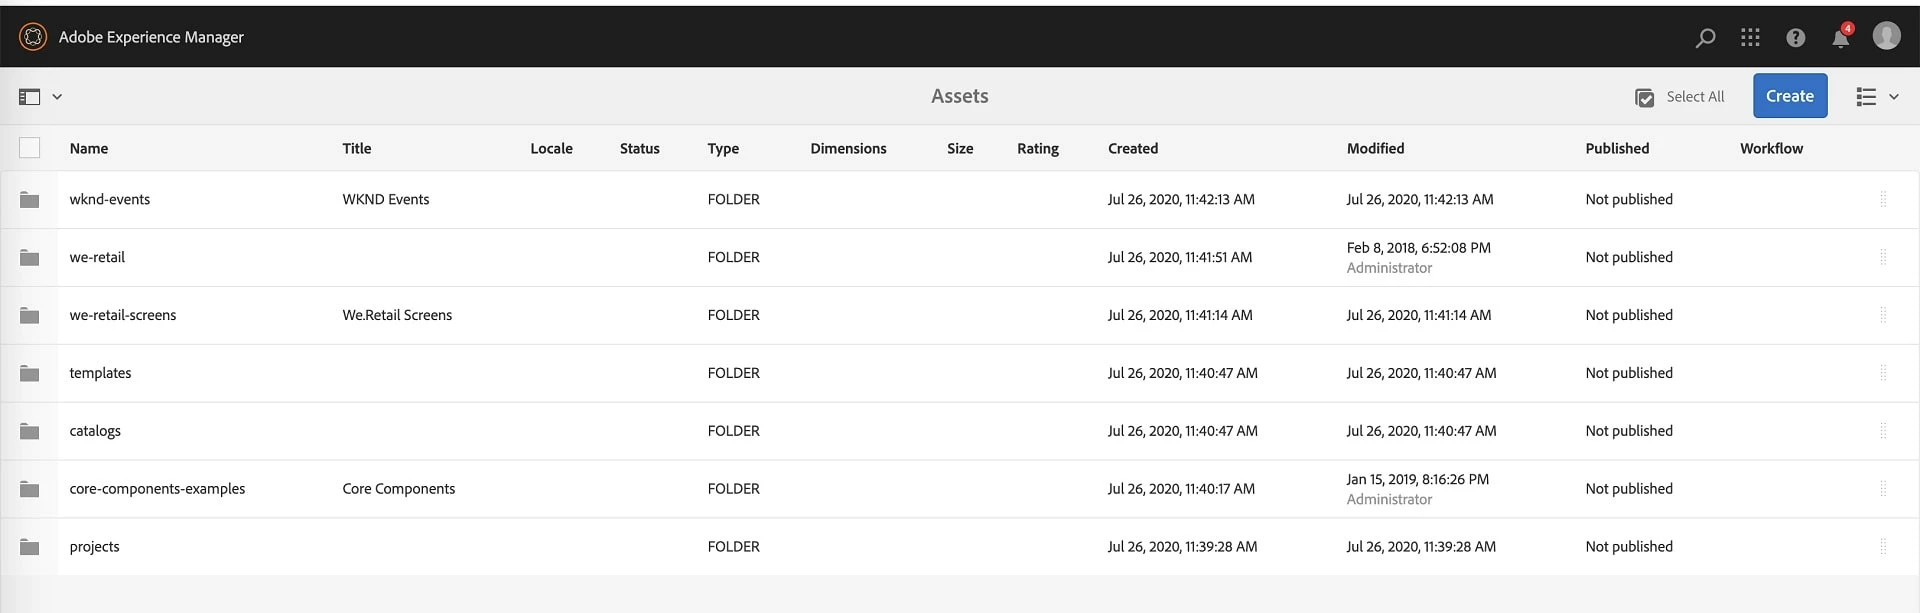Open the notifications bell icon

[1841, 37]
